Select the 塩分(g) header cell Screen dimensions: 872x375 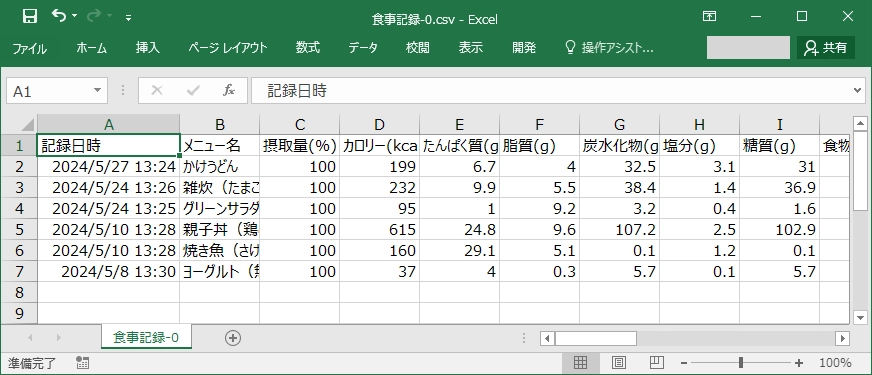click(x=700, y=145)
